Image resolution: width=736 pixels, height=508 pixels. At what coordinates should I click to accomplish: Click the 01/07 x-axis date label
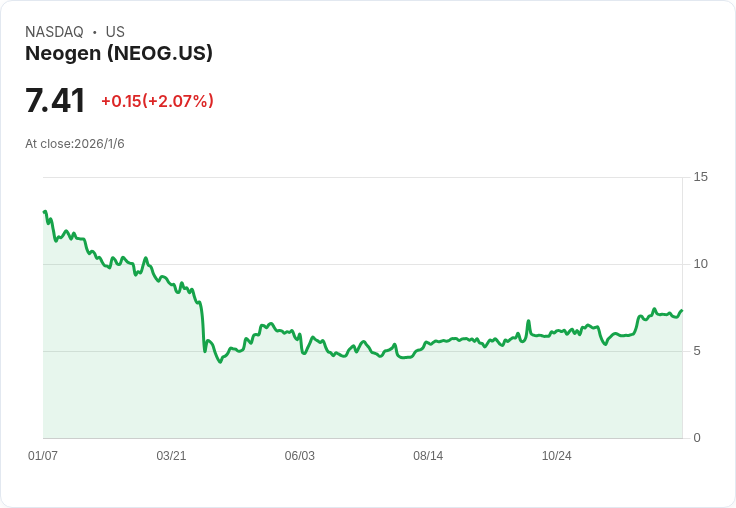pos(43,455)
